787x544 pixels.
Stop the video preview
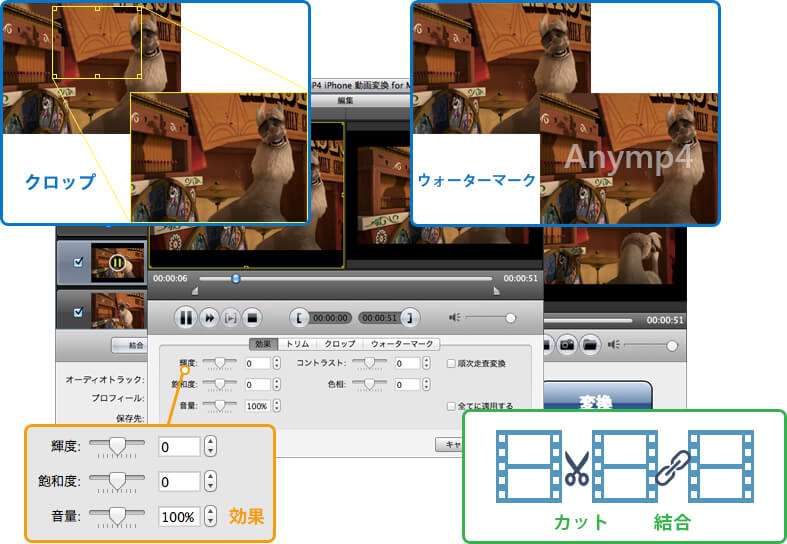click(252, 318)
